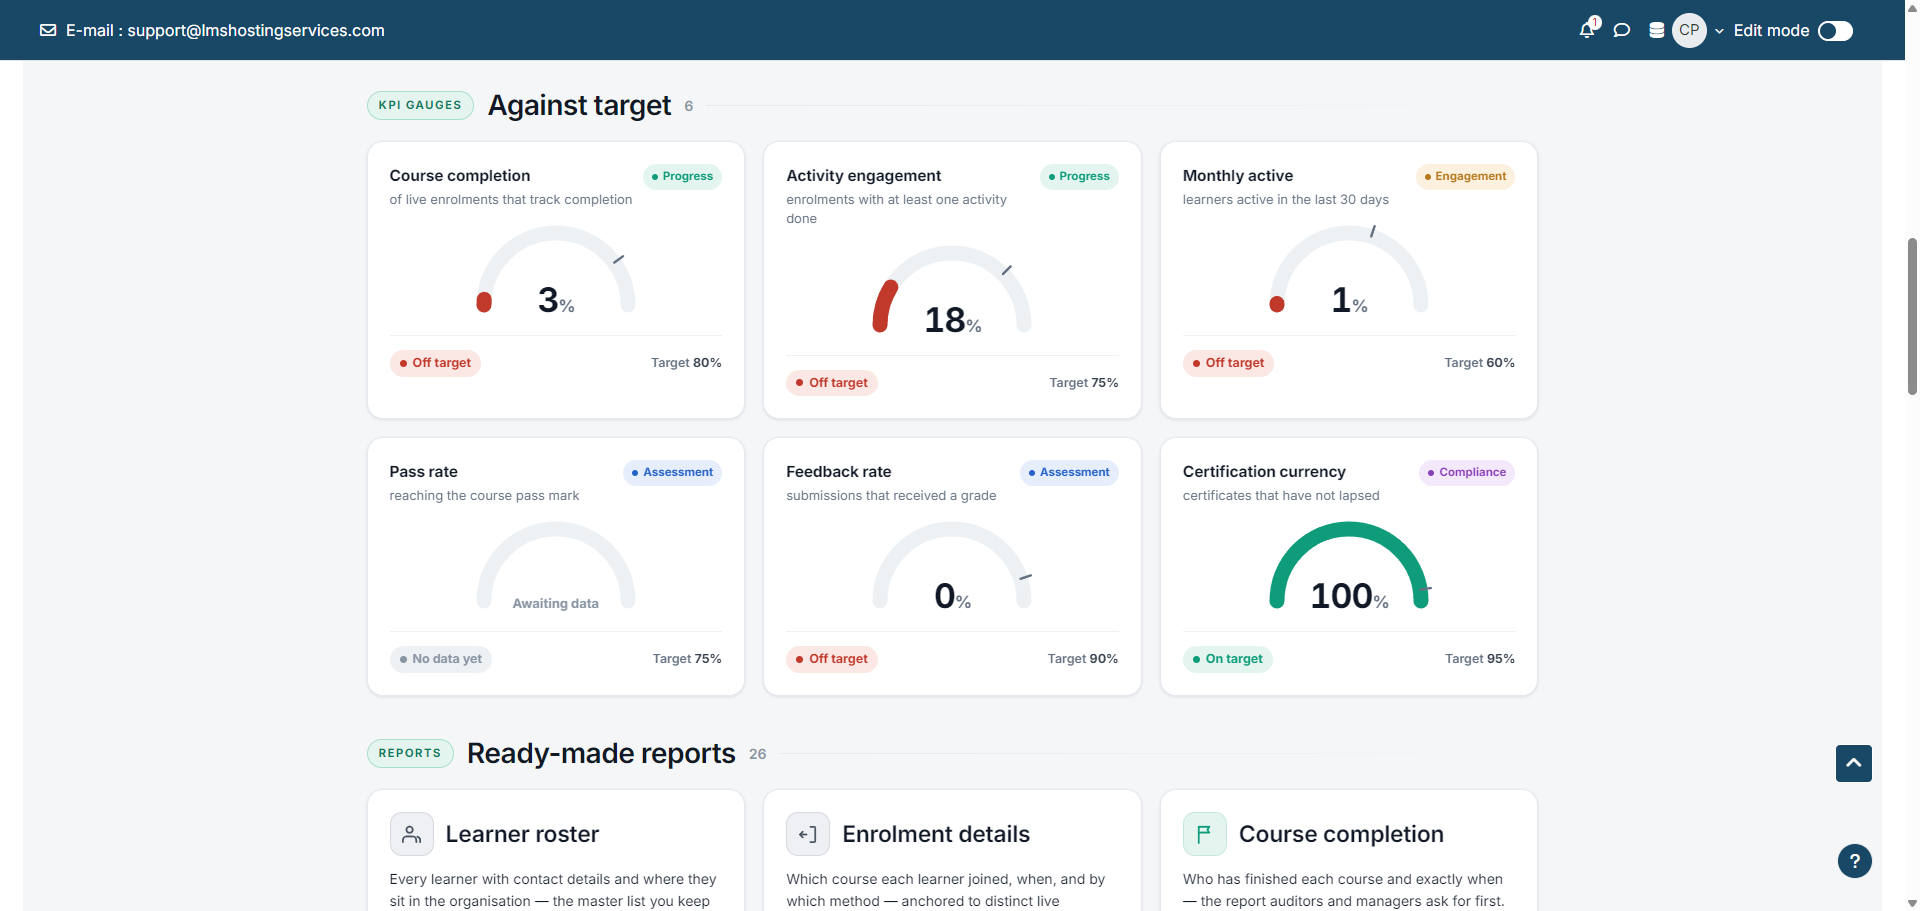1920x911 pixels.
Task: Click the Learner roster person icon
Action: [411, 834]
